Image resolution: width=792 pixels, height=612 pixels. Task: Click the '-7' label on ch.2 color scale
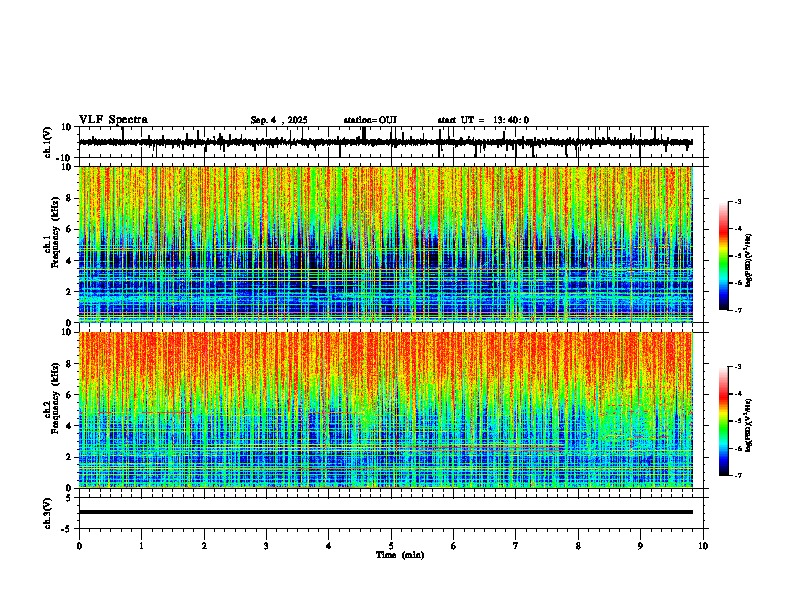(737, 475)
